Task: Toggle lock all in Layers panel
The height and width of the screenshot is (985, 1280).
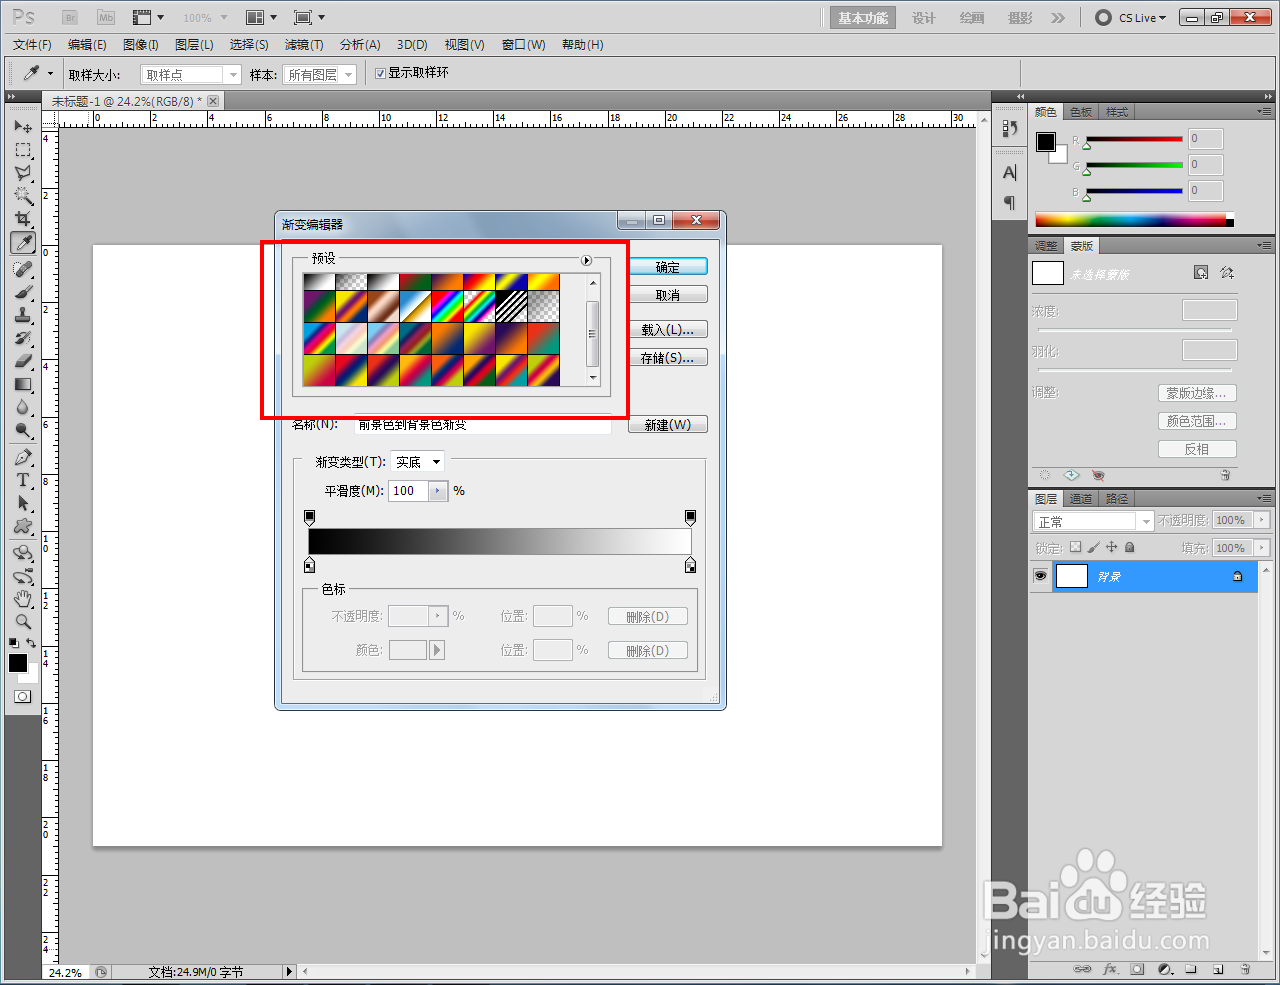Action: pyautogui.click(x=1129, y=547)
